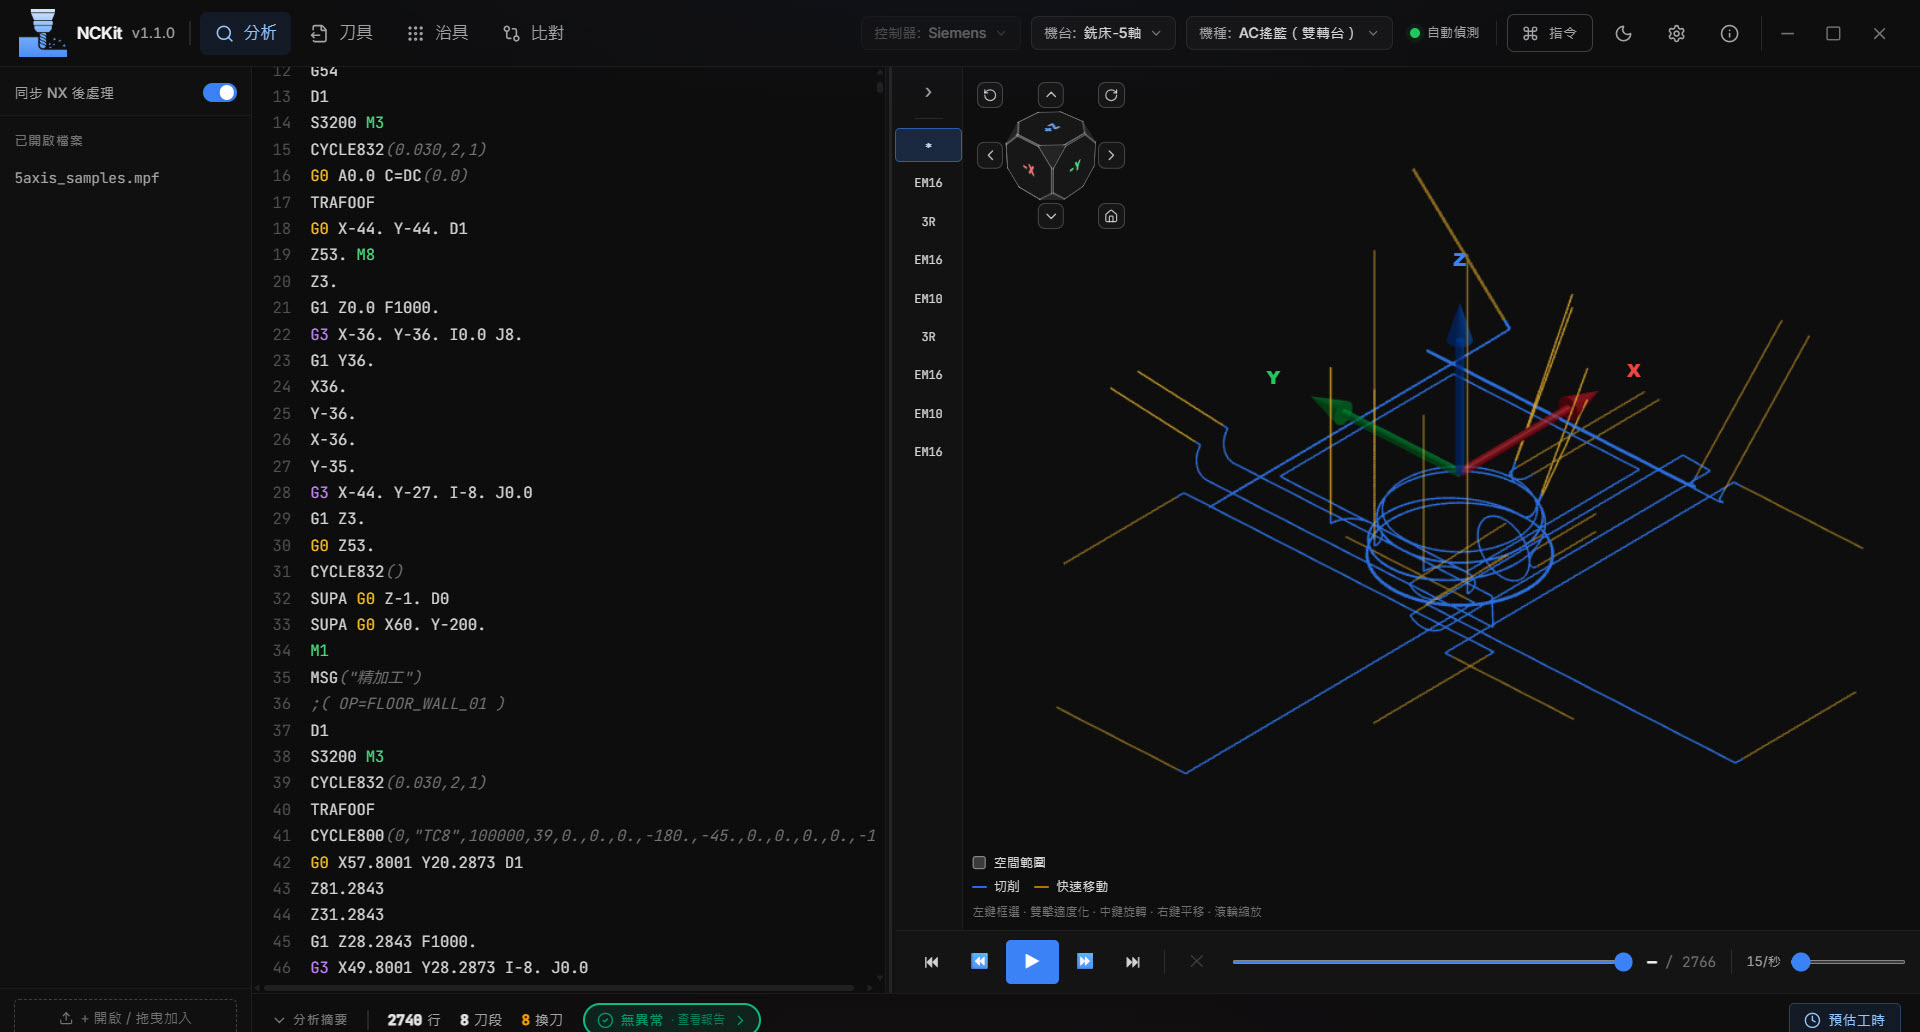Click 開啟 / 拖曳加入 upload button
The width and height of the screenshot is (1920, 1032).
(x=125, y=1017)
